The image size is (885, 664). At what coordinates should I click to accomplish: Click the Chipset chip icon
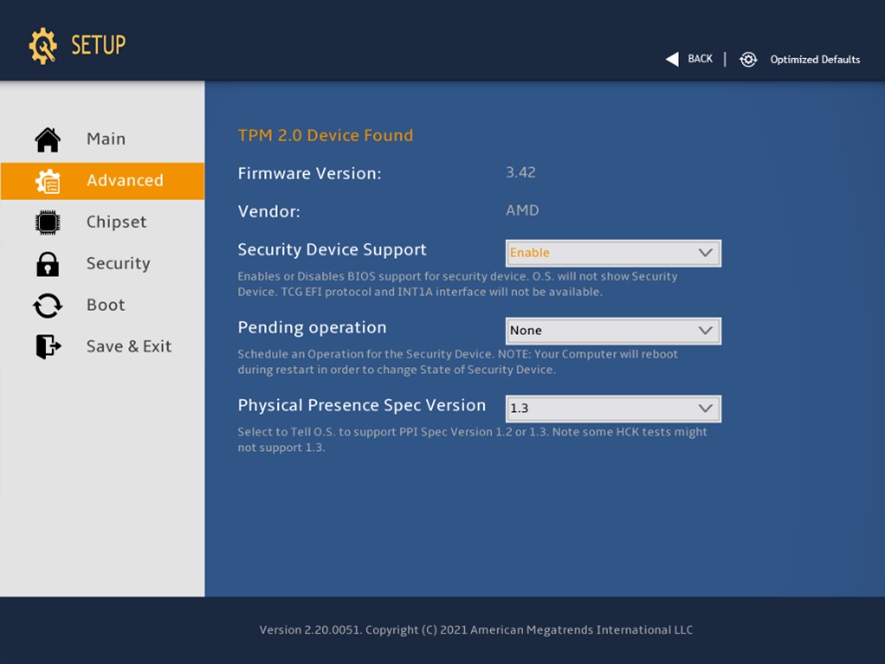tap(47, 222)
